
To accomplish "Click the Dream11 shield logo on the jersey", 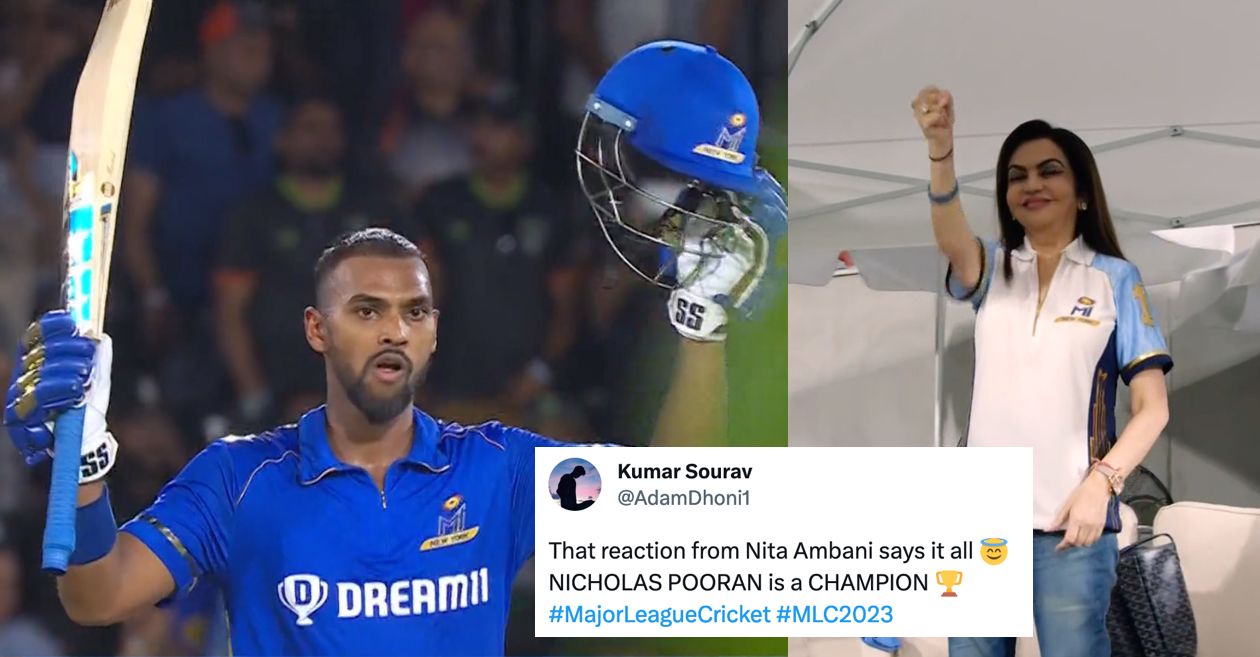I will (x=302, y=599).
